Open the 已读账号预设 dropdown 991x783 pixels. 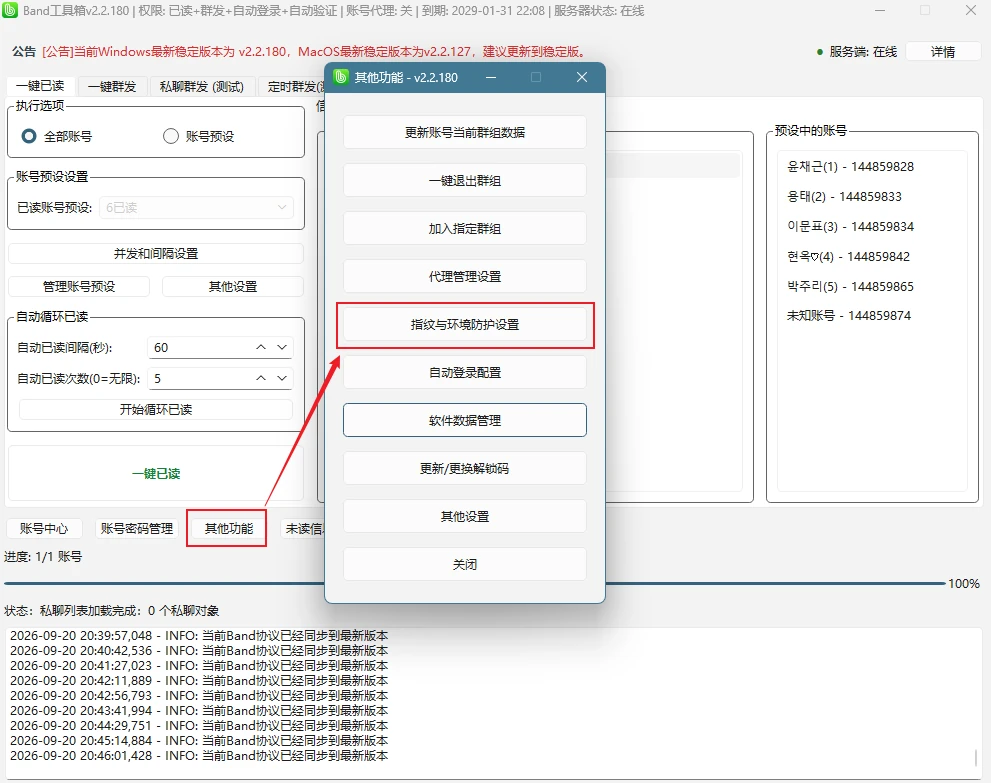click(x=196, y=207)
